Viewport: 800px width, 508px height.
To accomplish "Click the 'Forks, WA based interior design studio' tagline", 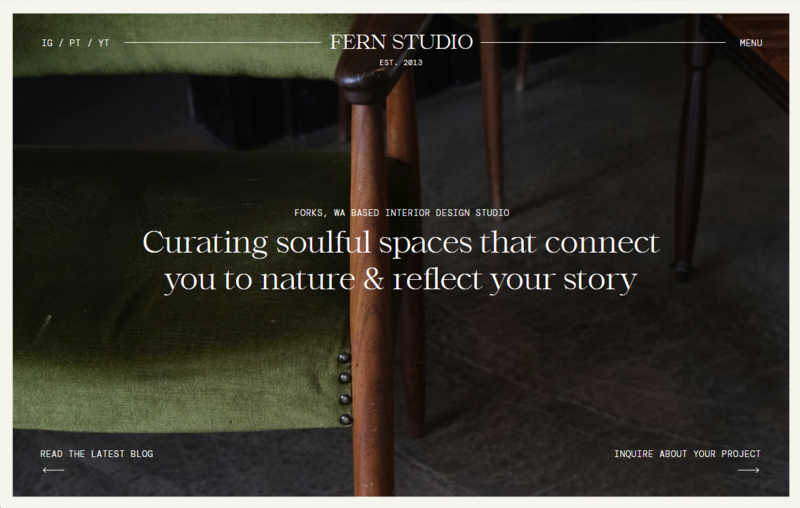I will [x=402, y=212].
